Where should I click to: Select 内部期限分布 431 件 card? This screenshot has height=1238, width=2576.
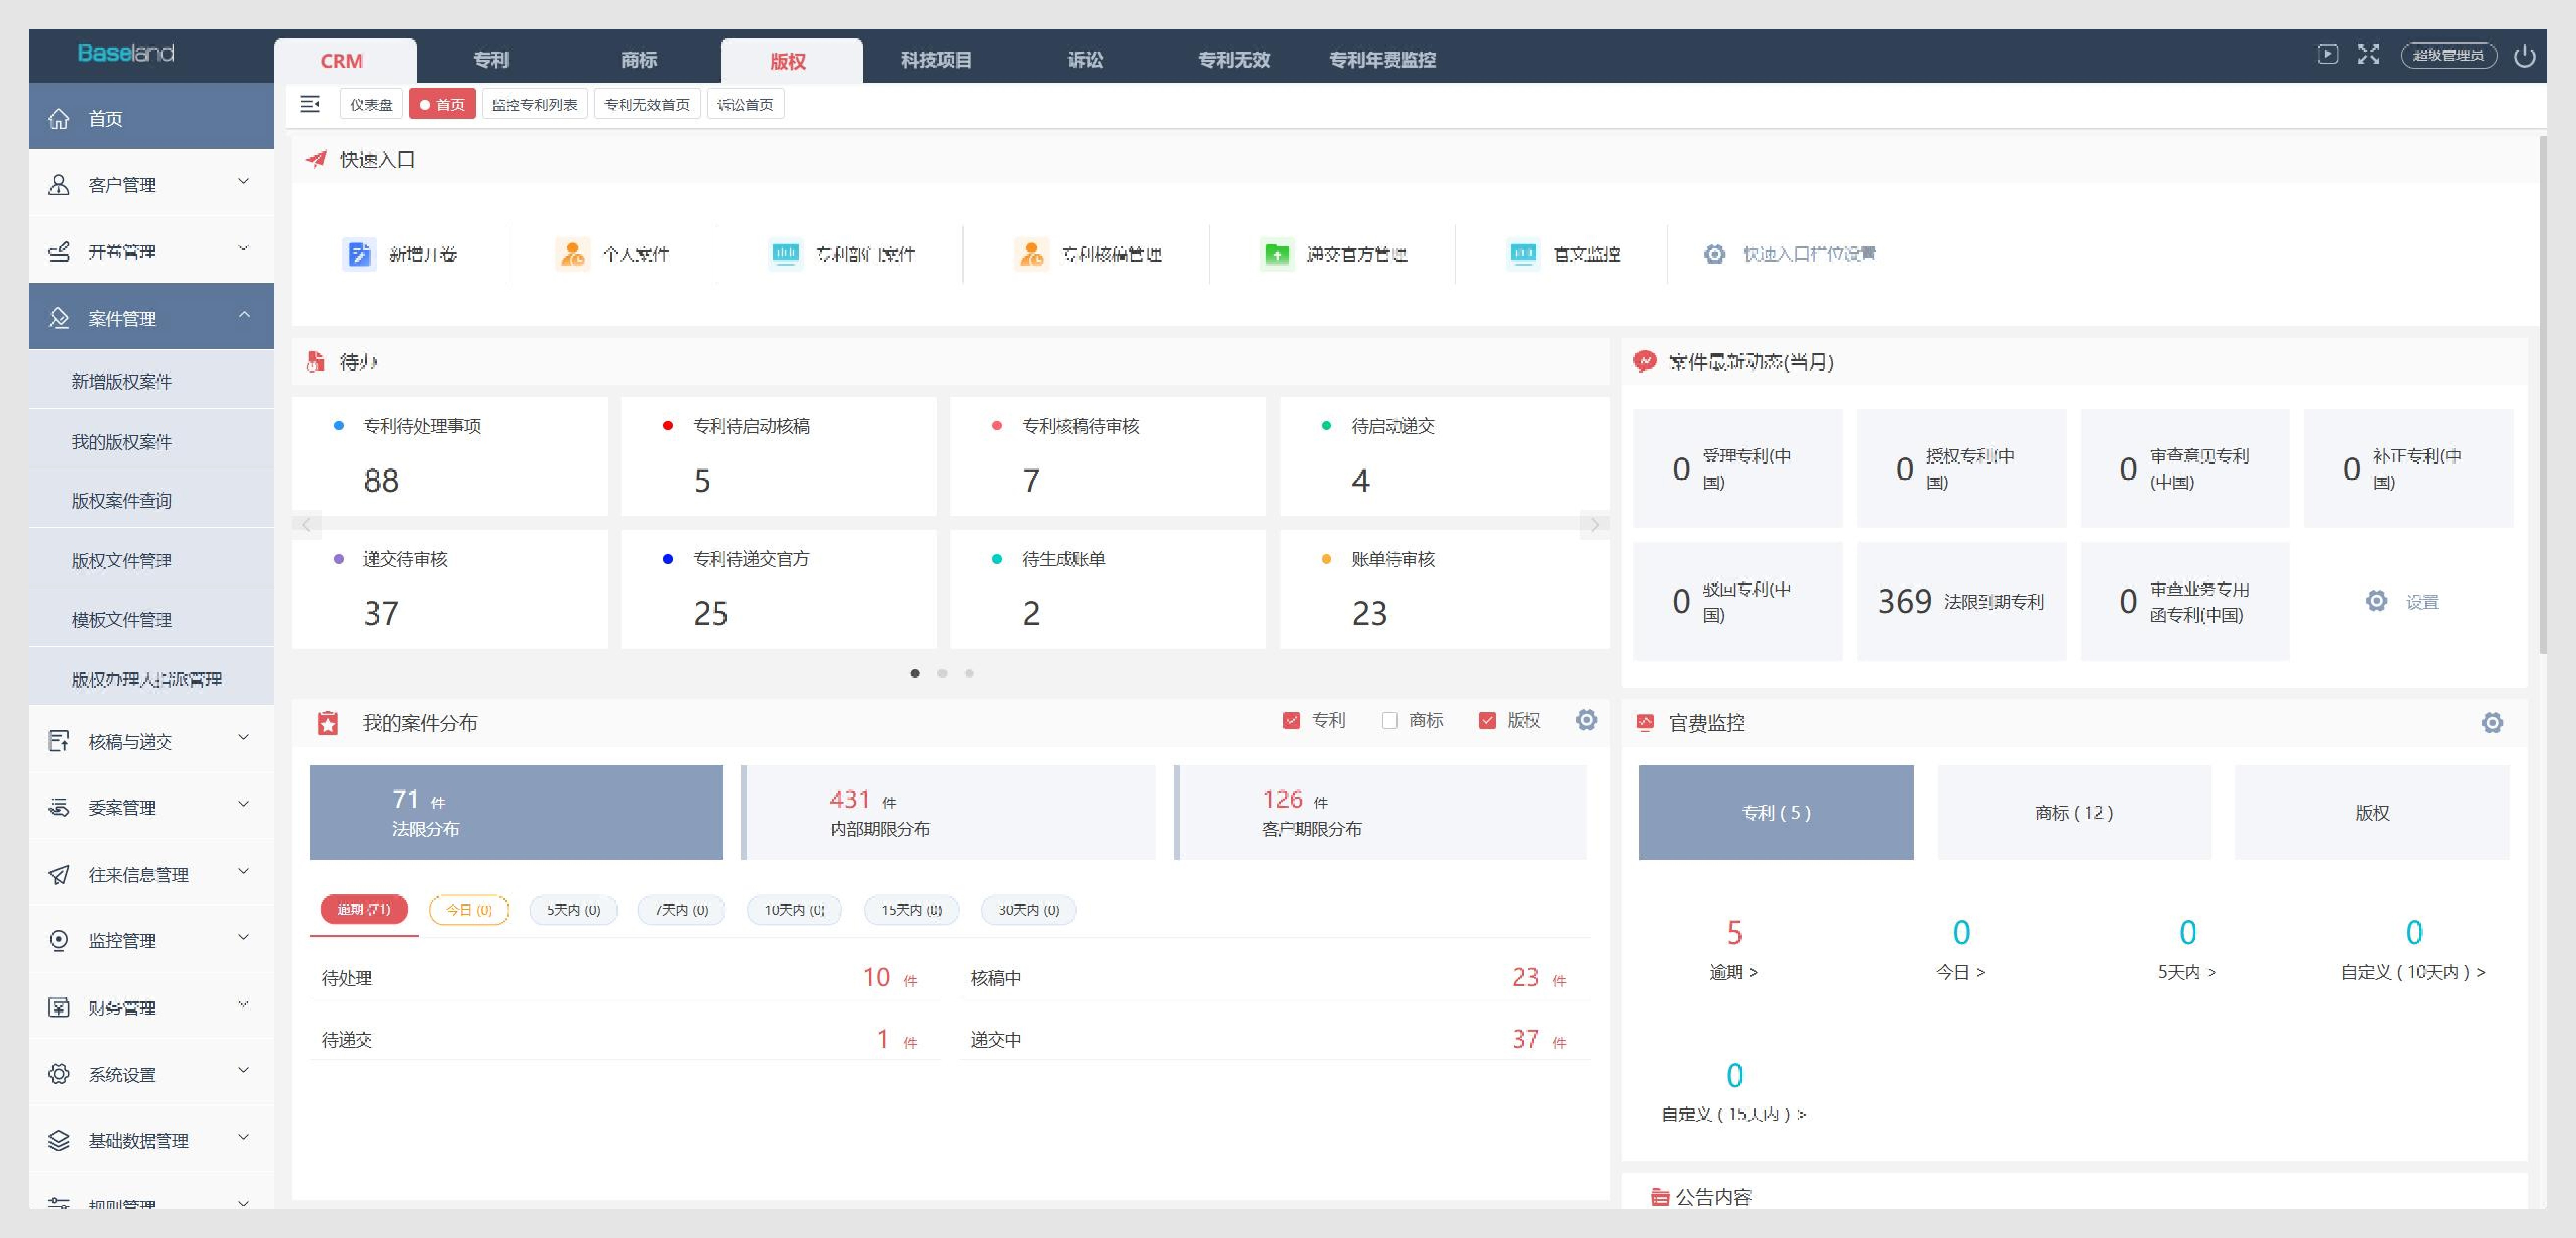(x=949, y=812)
